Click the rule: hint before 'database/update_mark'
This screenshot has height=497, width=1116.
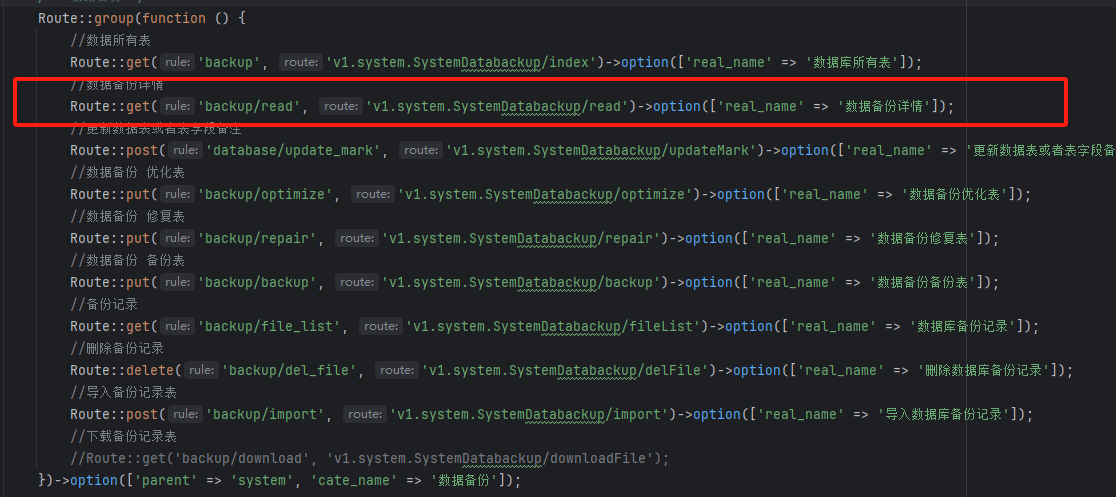point(185,150)
